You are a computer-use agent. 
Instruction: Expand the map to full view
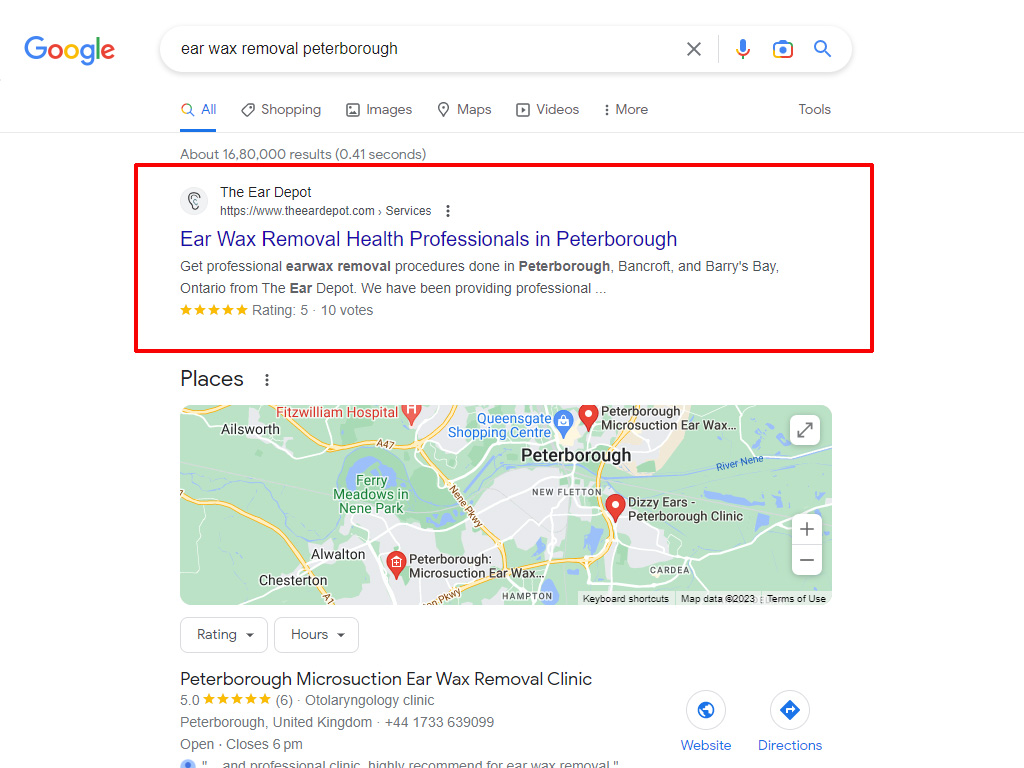[x=805, y=430]
